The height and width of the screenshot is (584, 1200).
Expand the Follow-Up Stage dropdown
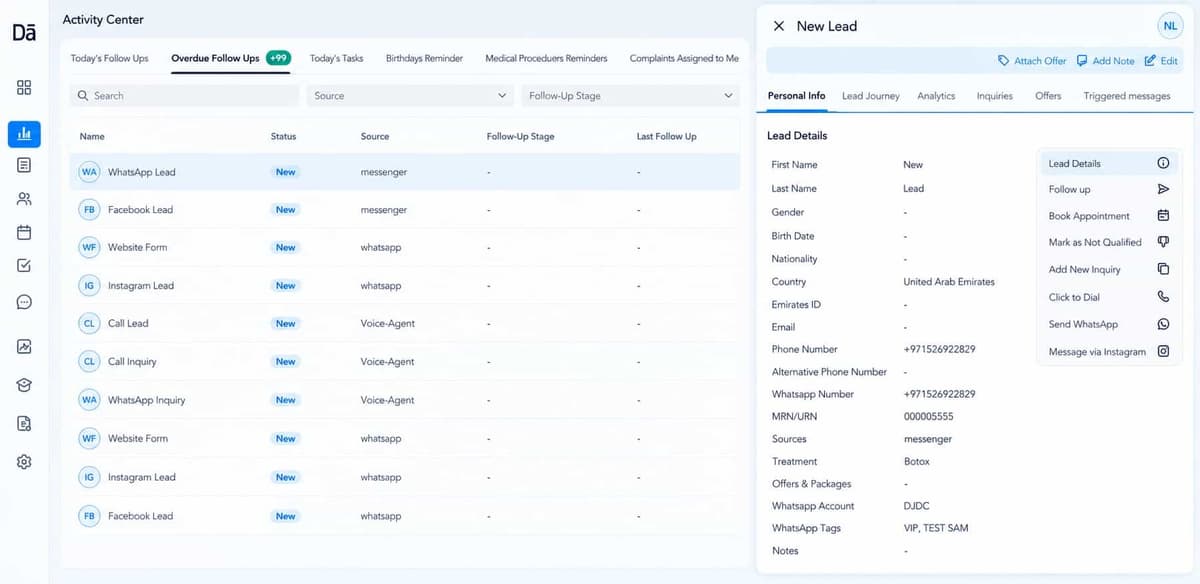pos(630,96)
